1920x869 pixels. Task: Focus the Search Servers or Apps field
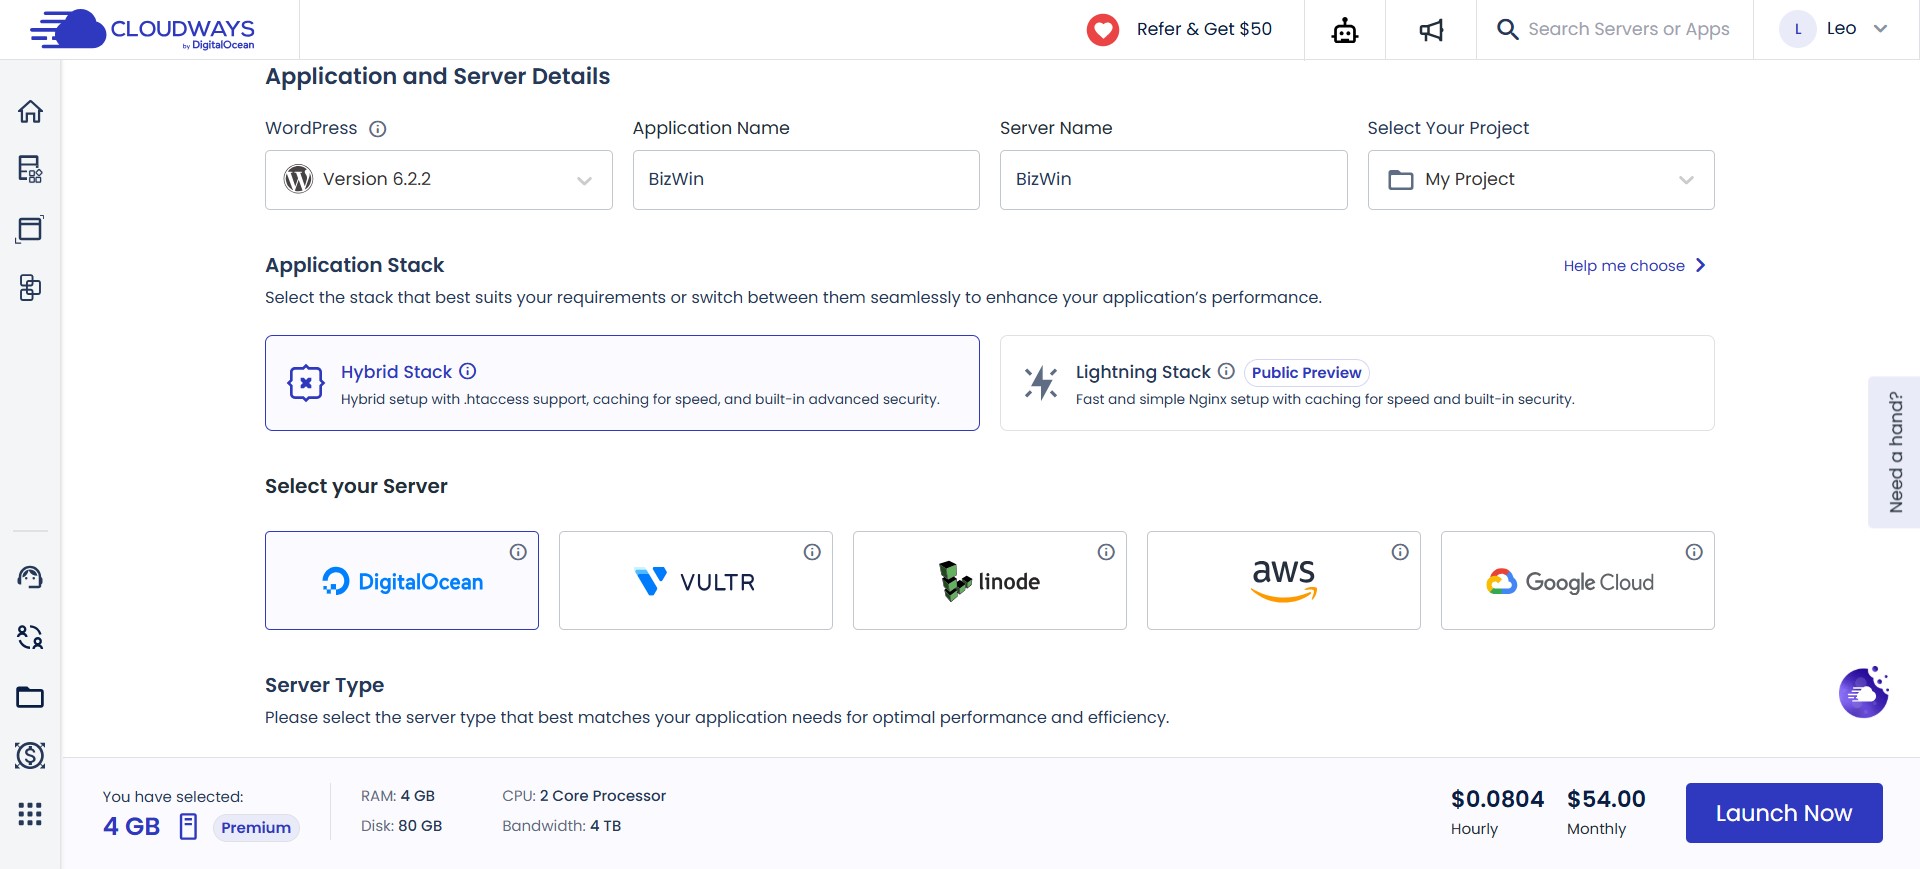(x=1628, y=30)
